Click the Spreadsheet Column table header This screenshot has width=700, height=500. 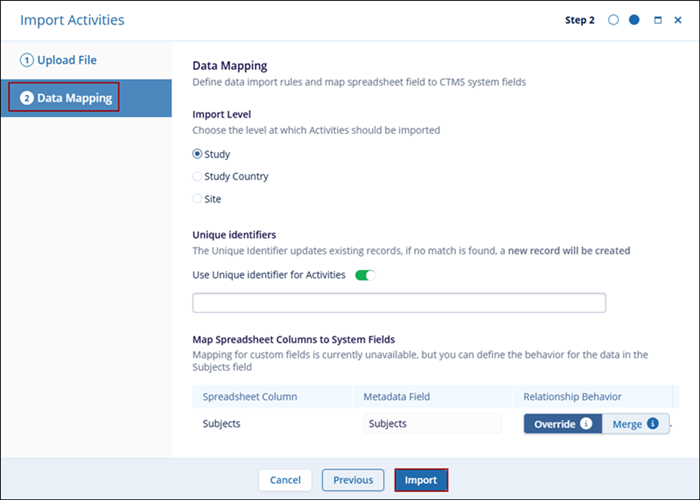(249, 397)
